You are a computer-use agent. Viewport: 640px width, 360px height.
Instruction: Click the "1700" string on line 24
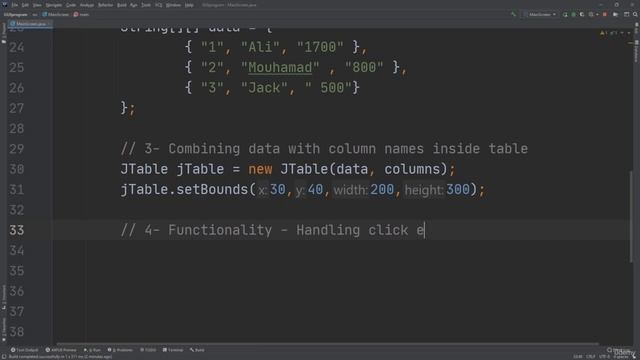[x=320, y=47]
